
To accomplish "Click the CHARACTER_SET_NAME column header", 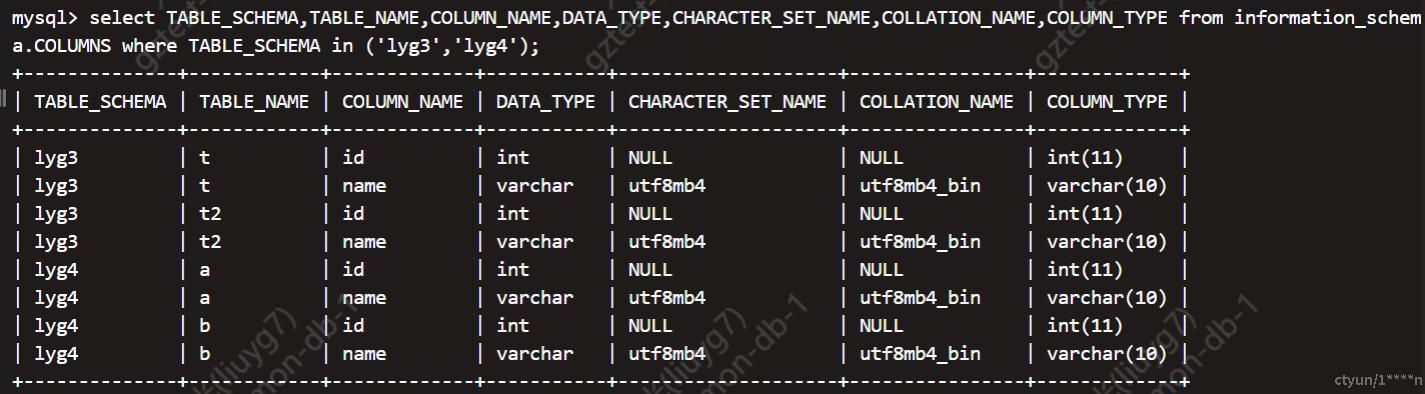I will 727,102.
